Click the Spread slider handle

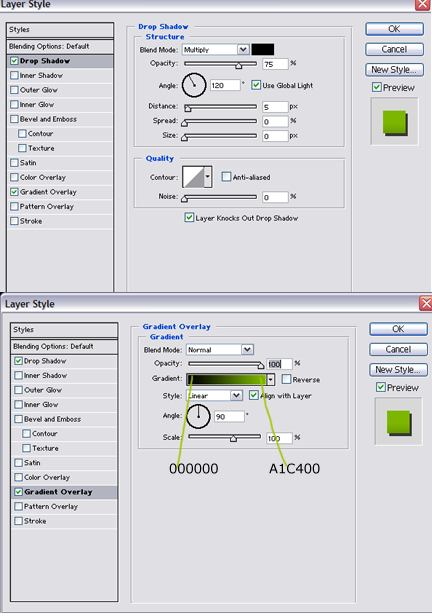(184, 123)
